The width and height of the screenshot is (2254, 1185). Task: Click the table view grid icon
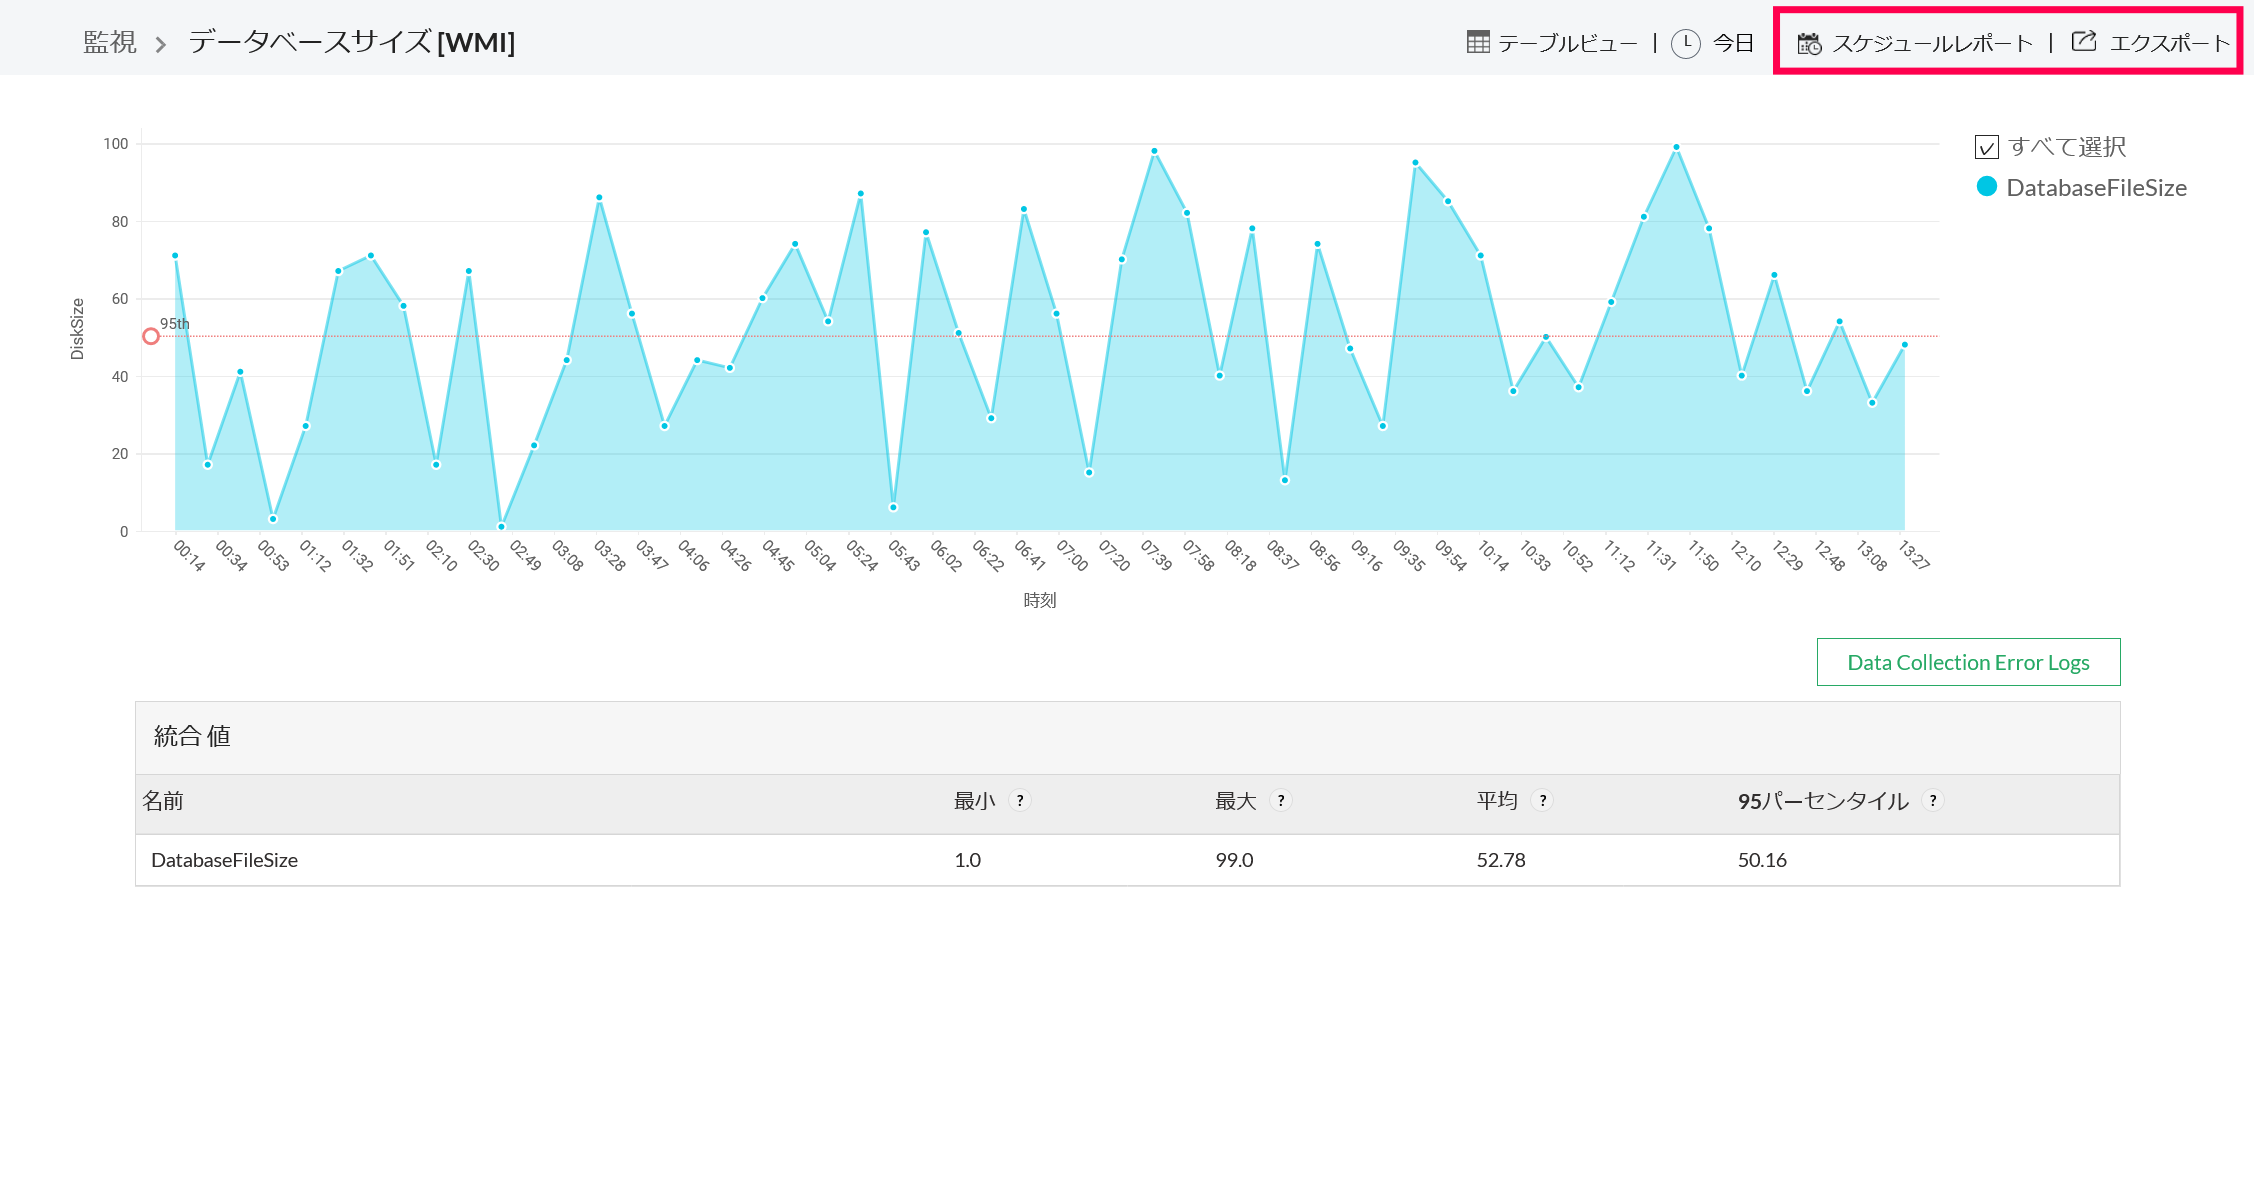(1478, 42)
